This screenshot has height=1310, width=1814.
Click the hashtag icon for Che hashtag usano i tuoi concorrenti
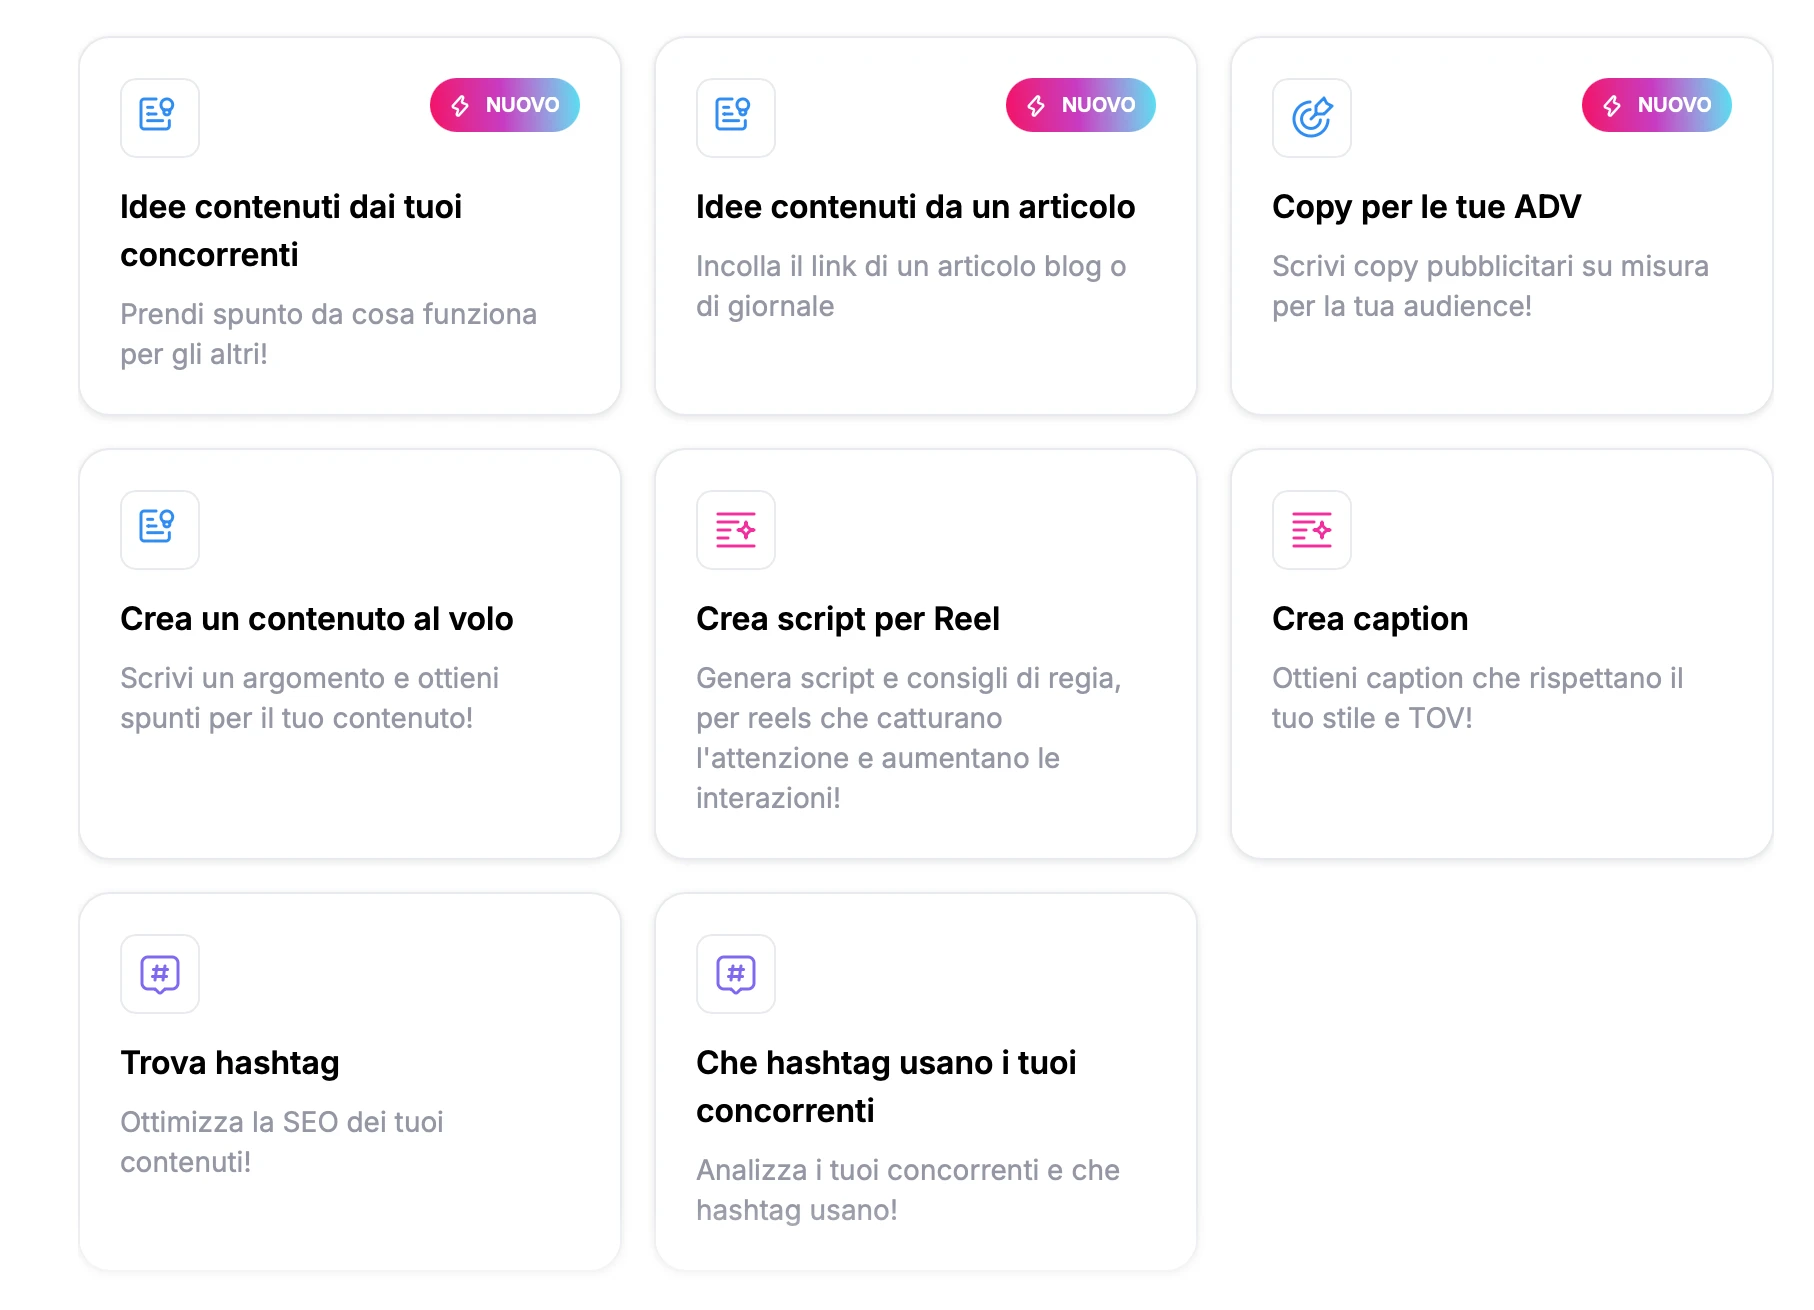(736, 974)
